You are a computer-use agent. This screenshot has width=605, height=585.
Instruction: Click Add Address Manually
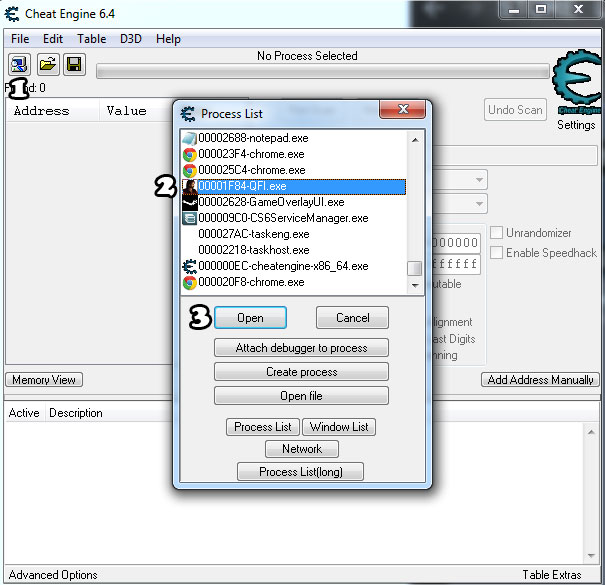pyautogui.click(x=540, y=380)
